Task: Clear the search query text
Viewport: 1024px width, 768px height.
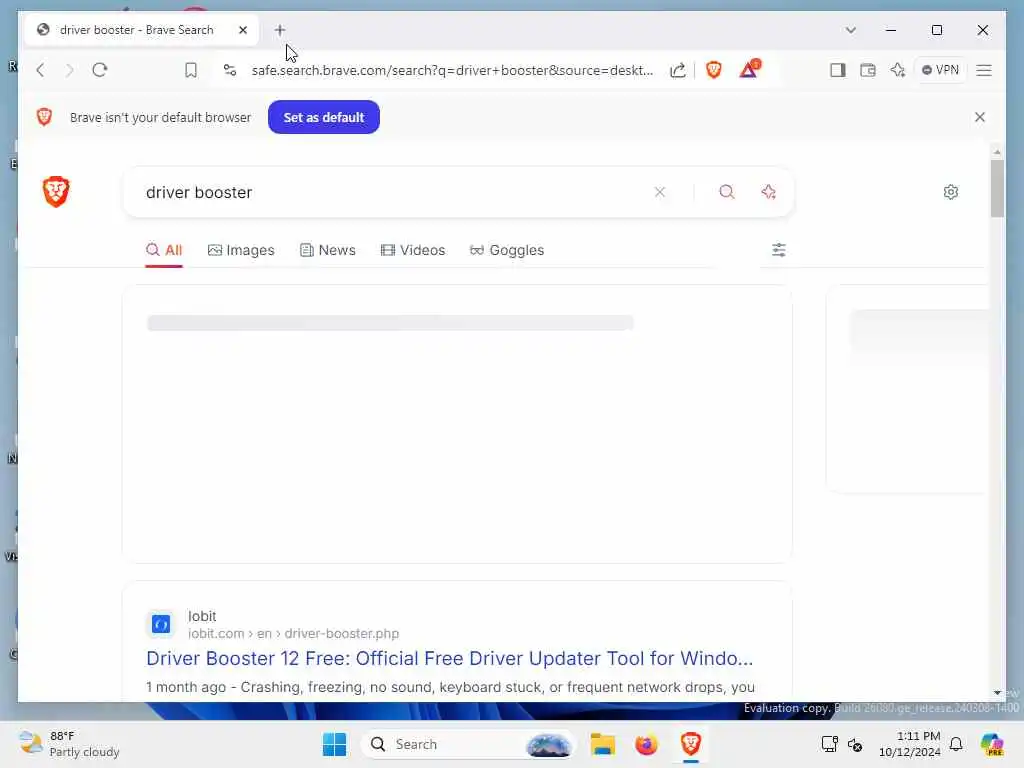Action: [660, 192]
